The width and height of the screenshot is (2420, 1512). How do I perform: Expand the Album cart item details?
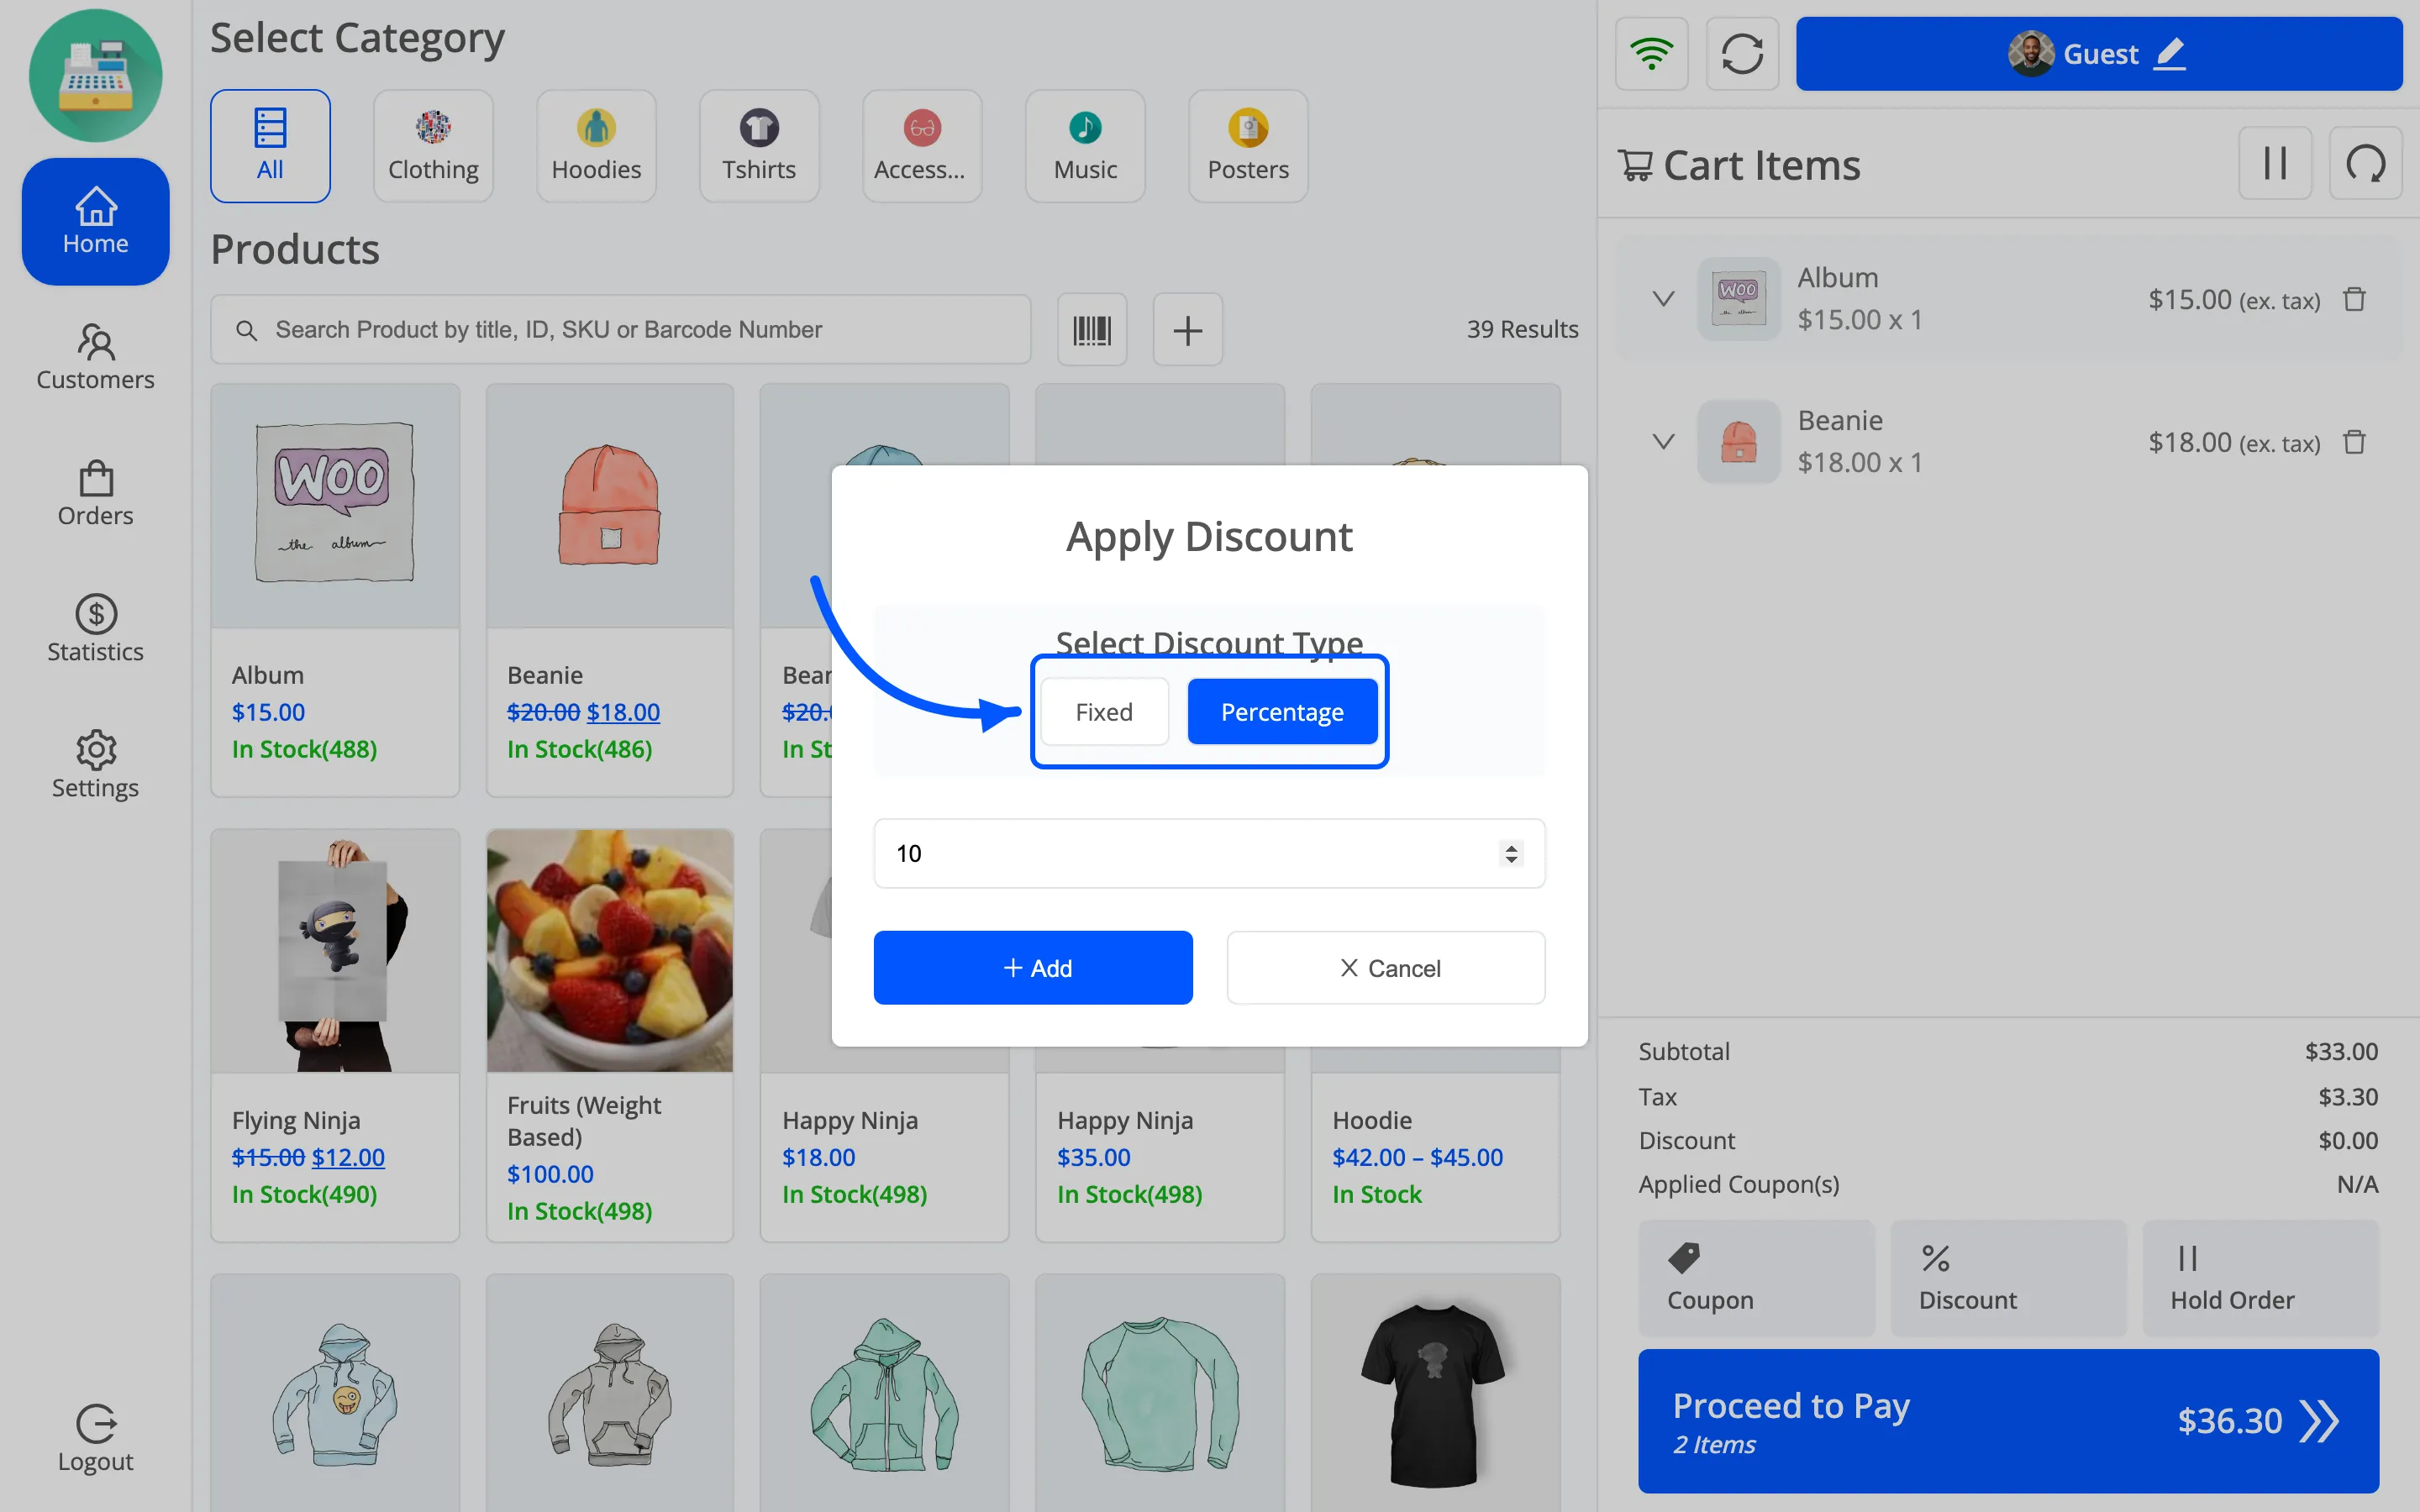(1663, 299)
